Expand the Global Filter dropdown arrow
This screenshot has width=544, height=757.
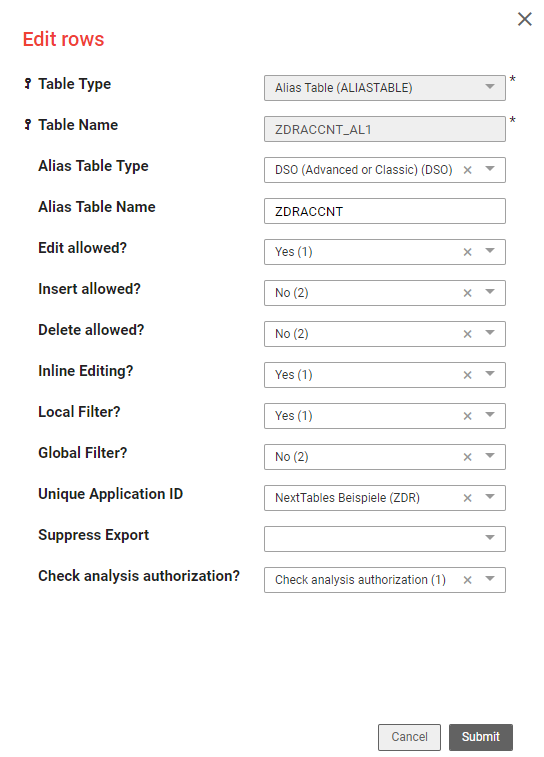click(490, 456)
